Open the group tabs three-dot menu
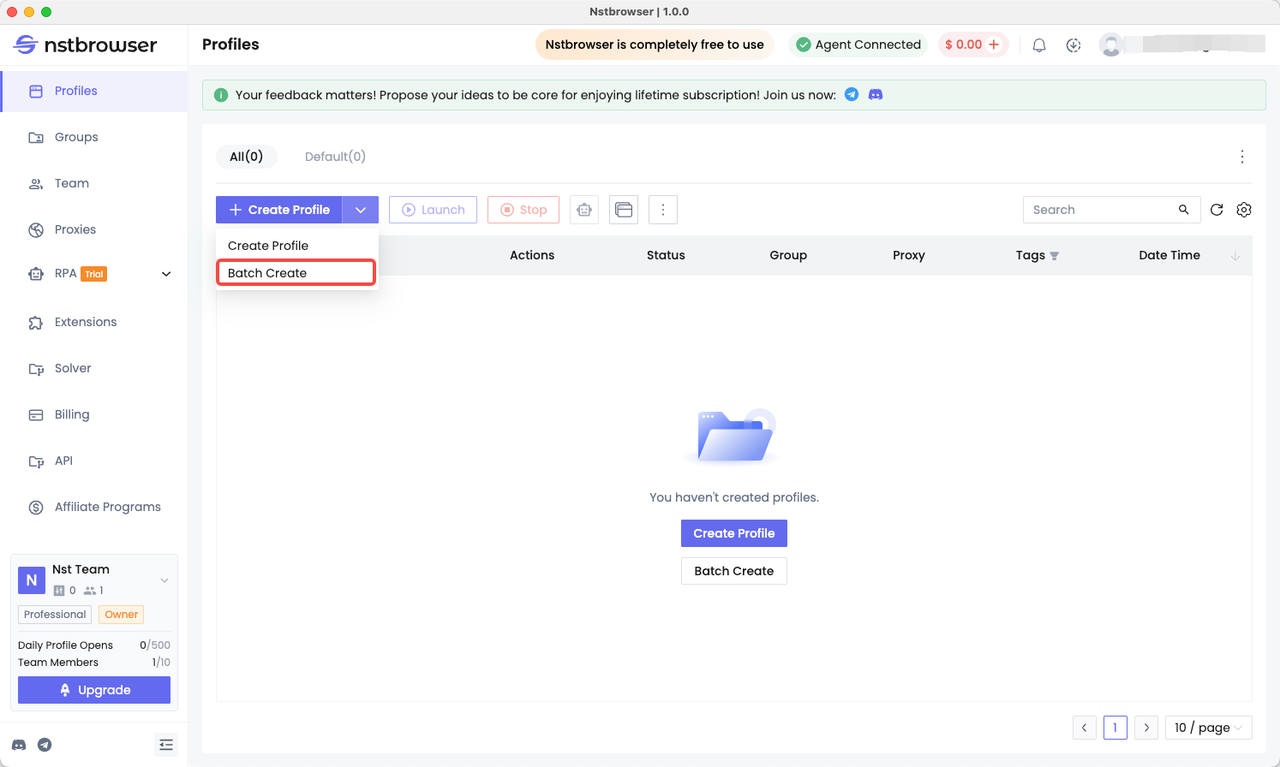This screenshot has width=1280, height=767. pos(1242,157)
